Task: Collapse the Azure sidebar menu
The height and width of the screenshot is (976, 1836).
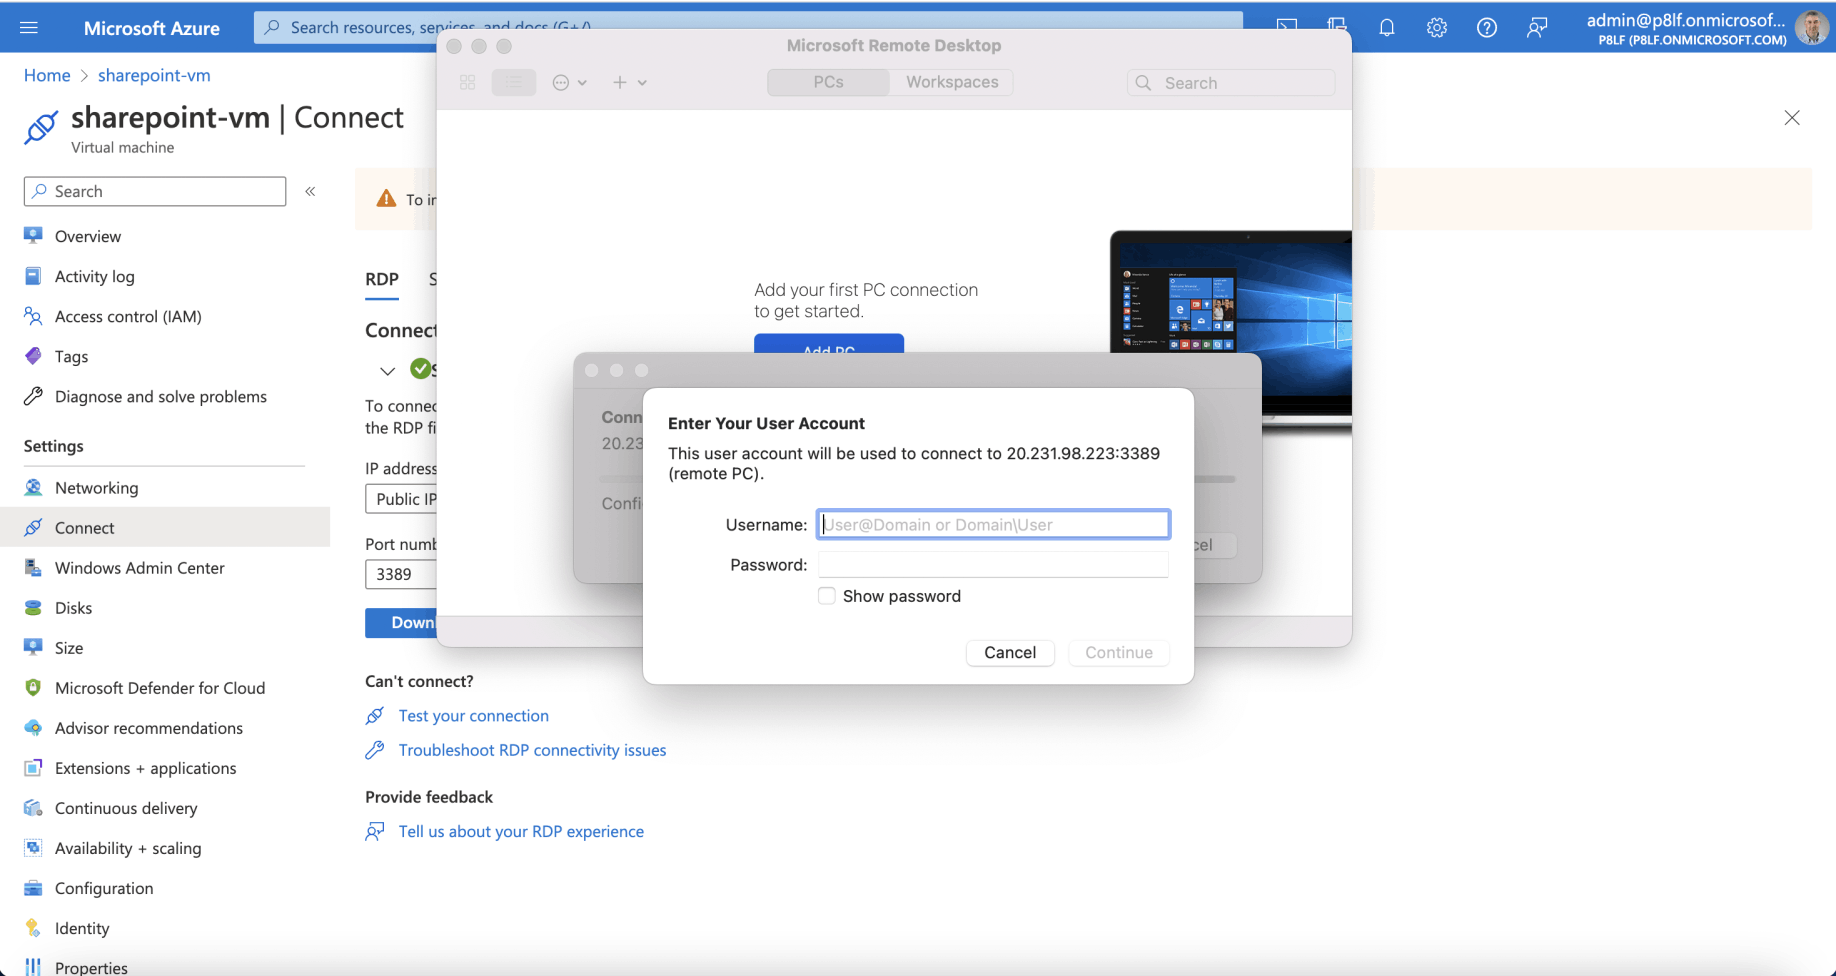Action: [x=310, y=191]
